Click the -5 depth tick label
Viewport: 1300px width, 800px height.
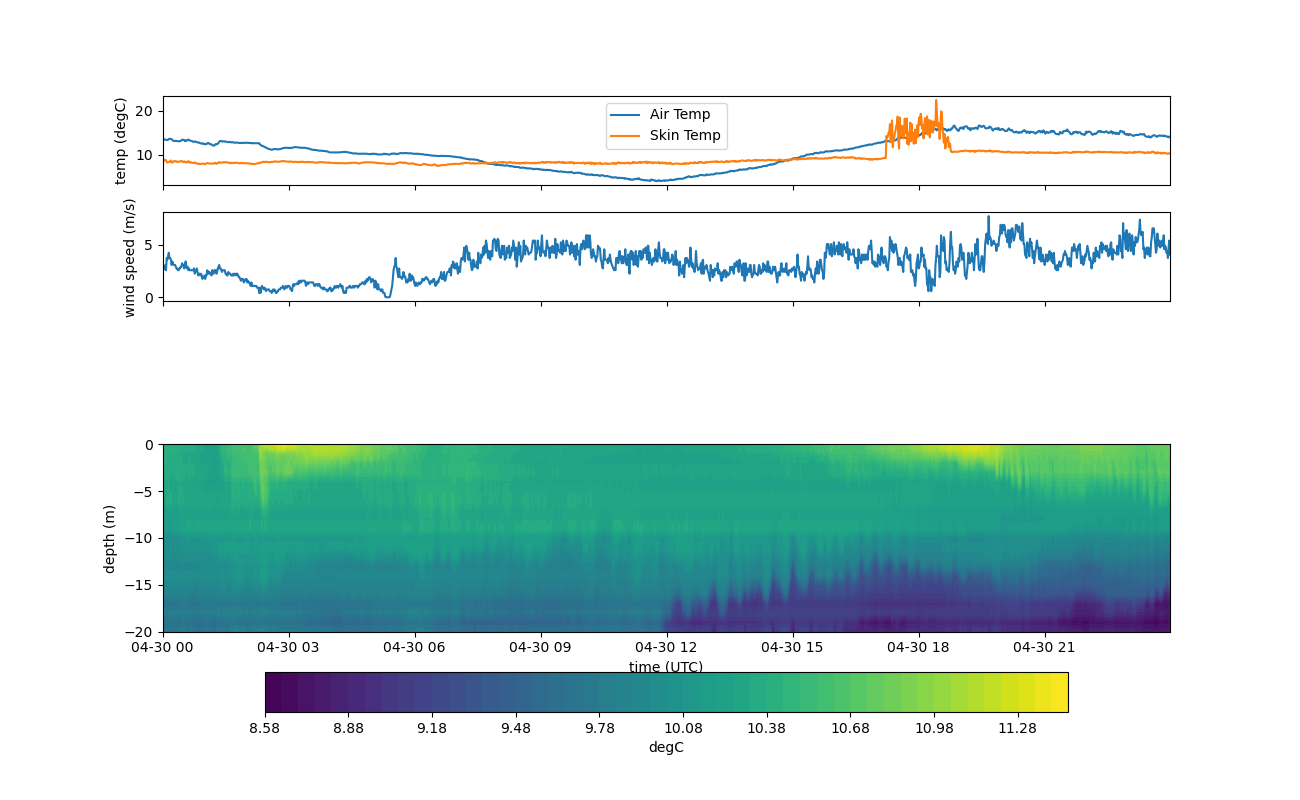tap(147, 491)
